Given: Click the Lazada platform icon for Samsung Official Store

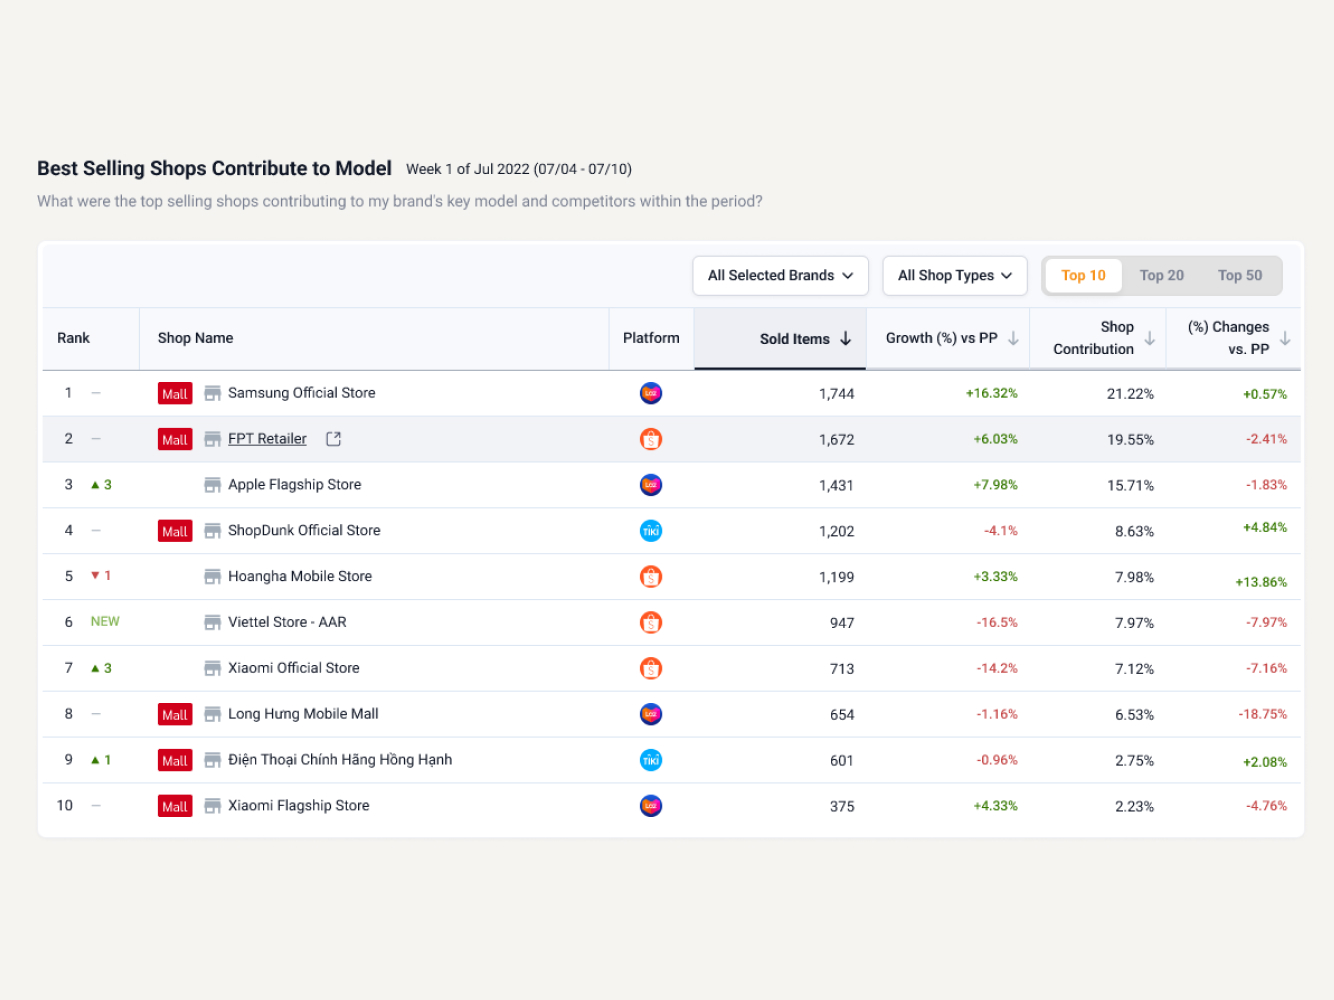Looking at the screenshot, I should [651, 393].
